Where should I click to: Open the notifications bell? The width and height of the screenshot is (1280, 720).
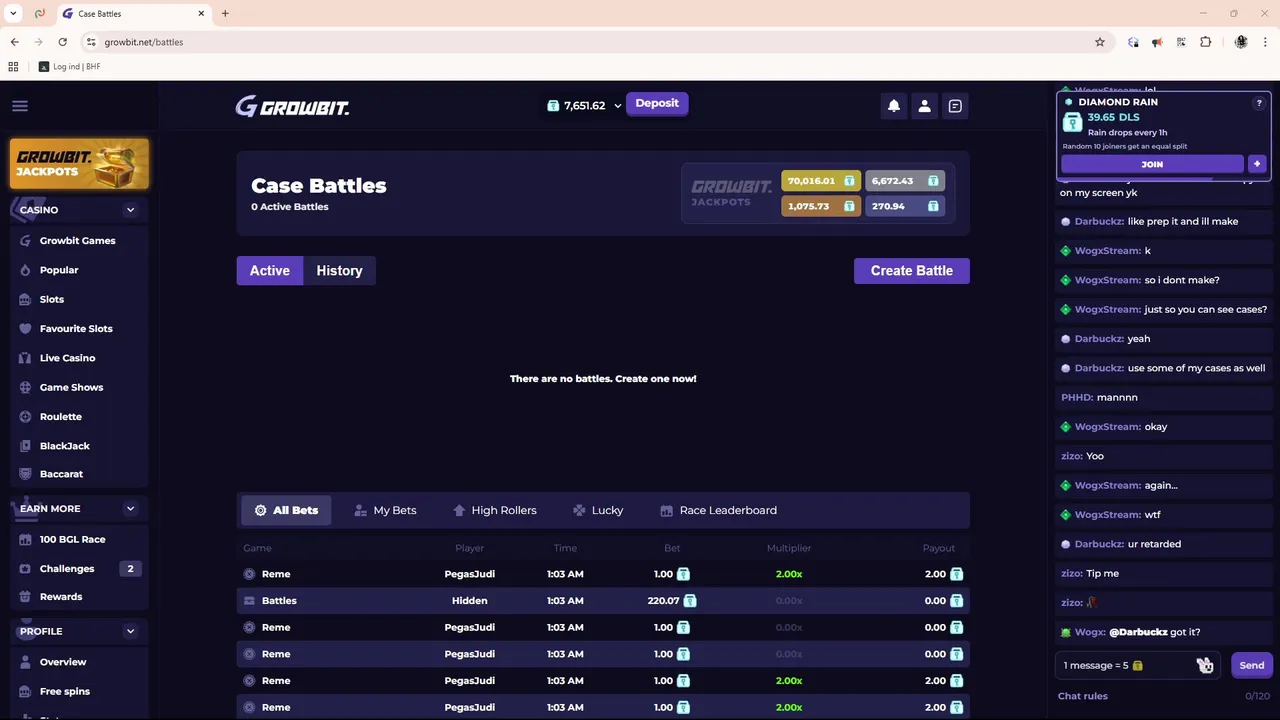point(894,106)
